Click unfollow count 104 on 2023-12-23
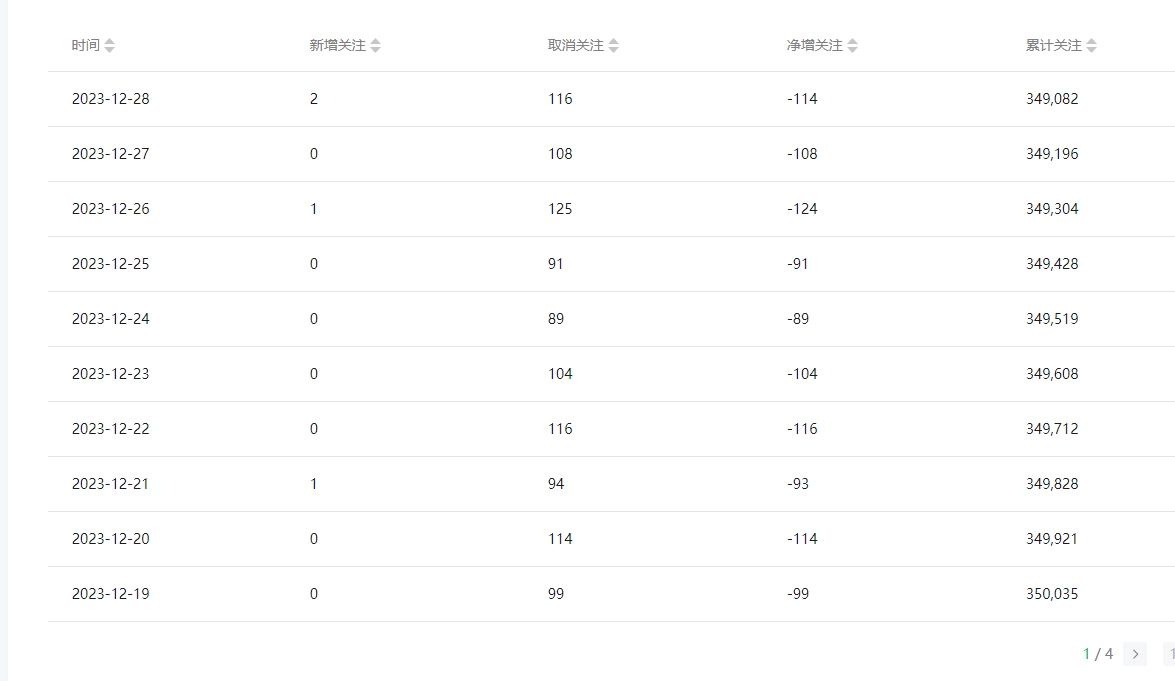 561,374
